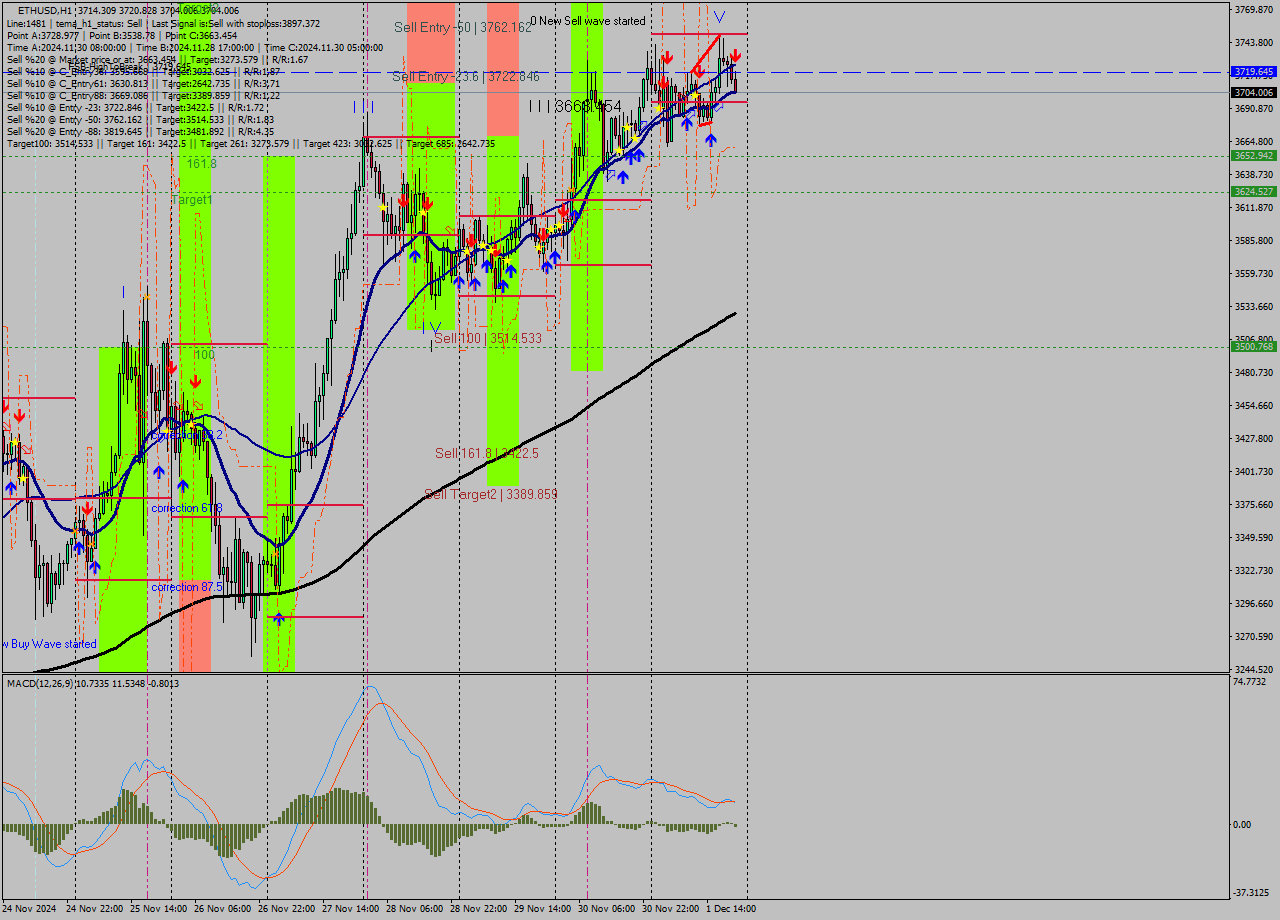Screen dimensions: 1280x920
Task: Select the '25 Nov 14:00' time axis label
Action: pyautogui.click(x=159, y=909)
